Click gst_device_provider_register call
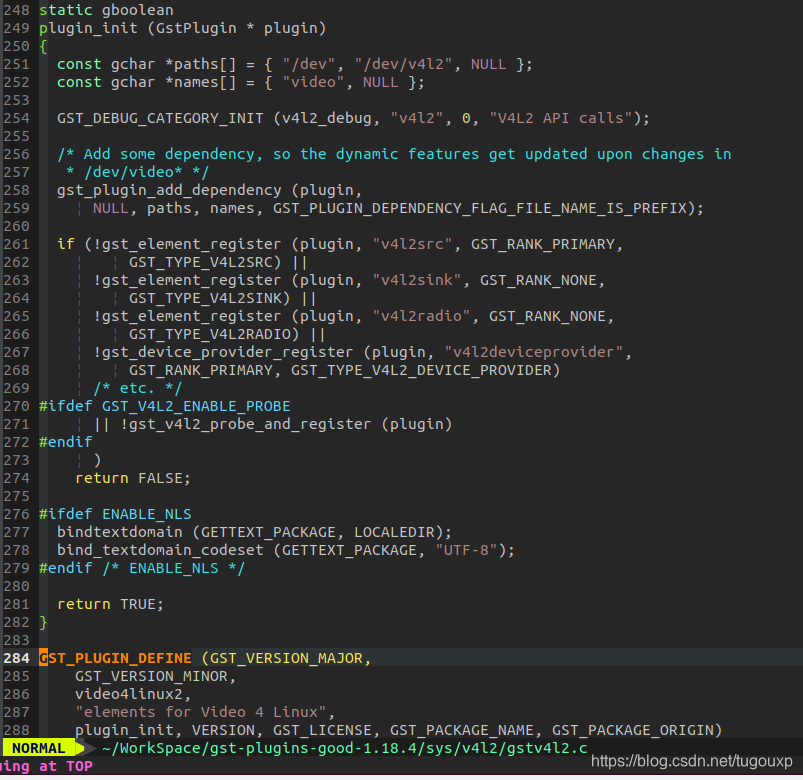Image resolution: width=803 pixels, height=780 pixels. coord(227,352)
